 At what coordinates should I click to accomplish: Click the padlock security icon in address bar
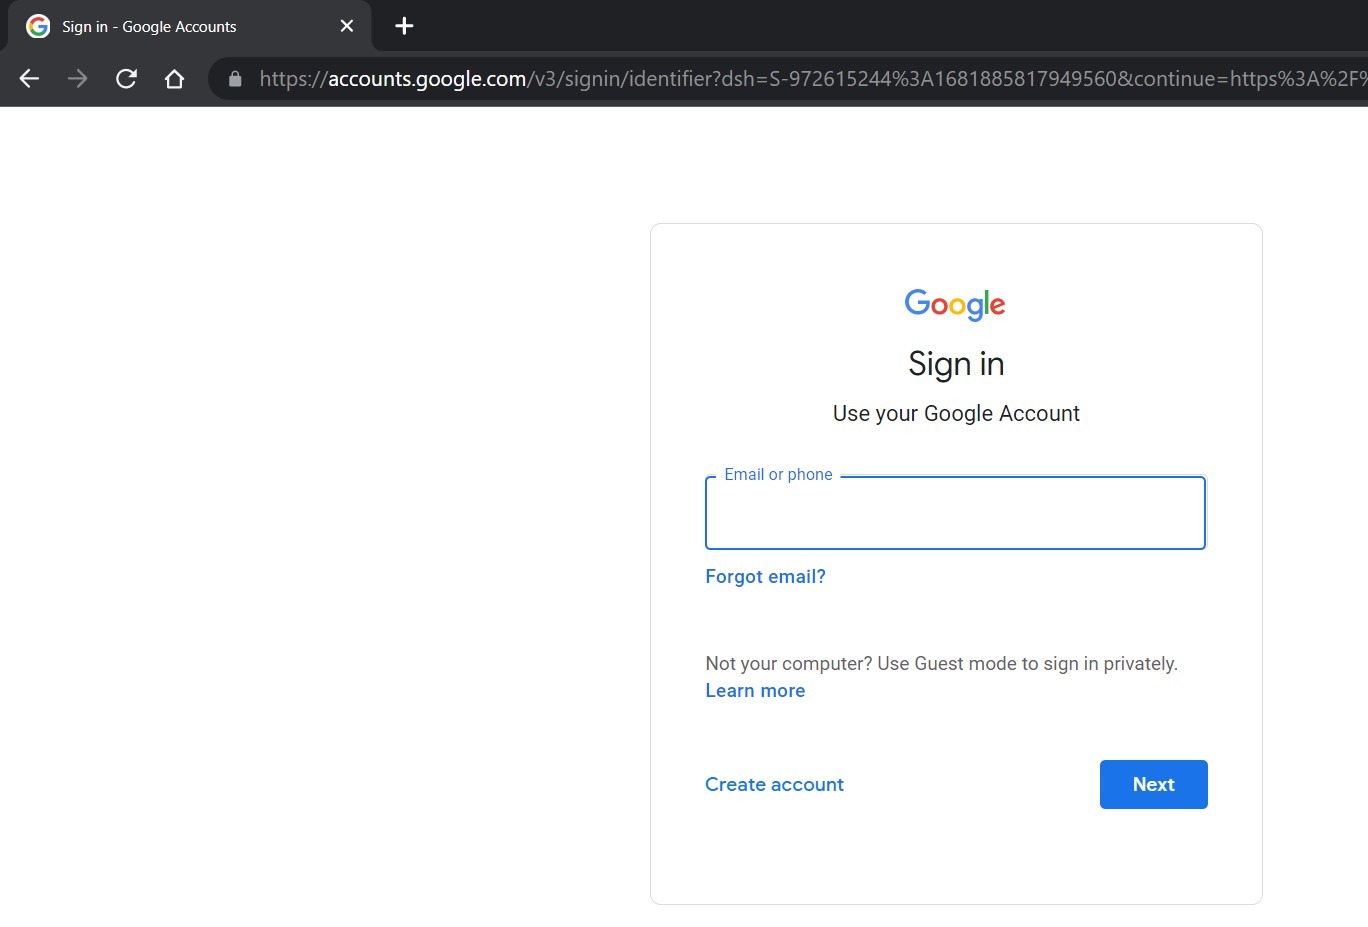point(233,78)
